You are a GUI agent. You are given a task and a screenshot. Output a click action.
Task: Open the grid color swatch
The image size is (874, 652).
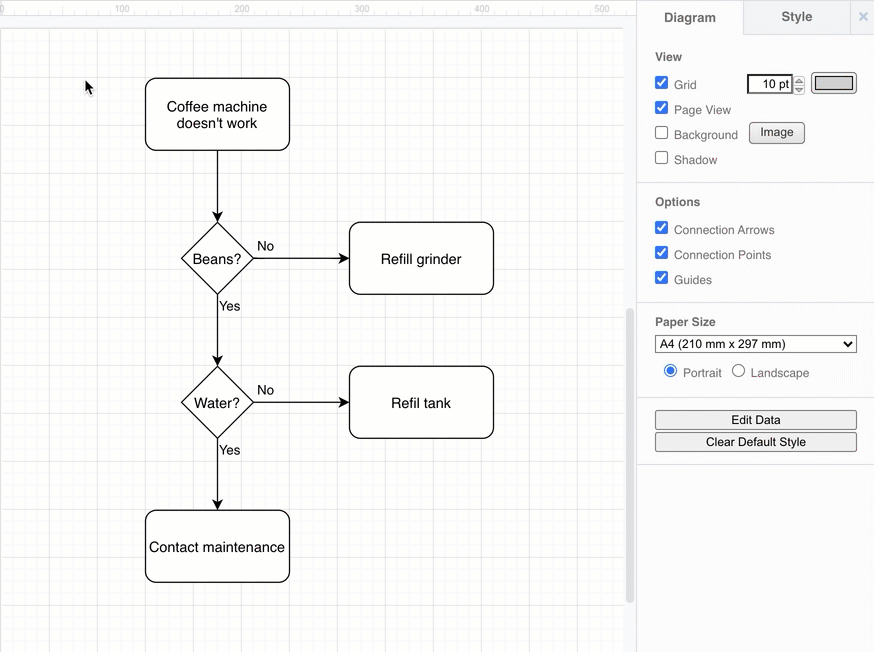[833, 83]
